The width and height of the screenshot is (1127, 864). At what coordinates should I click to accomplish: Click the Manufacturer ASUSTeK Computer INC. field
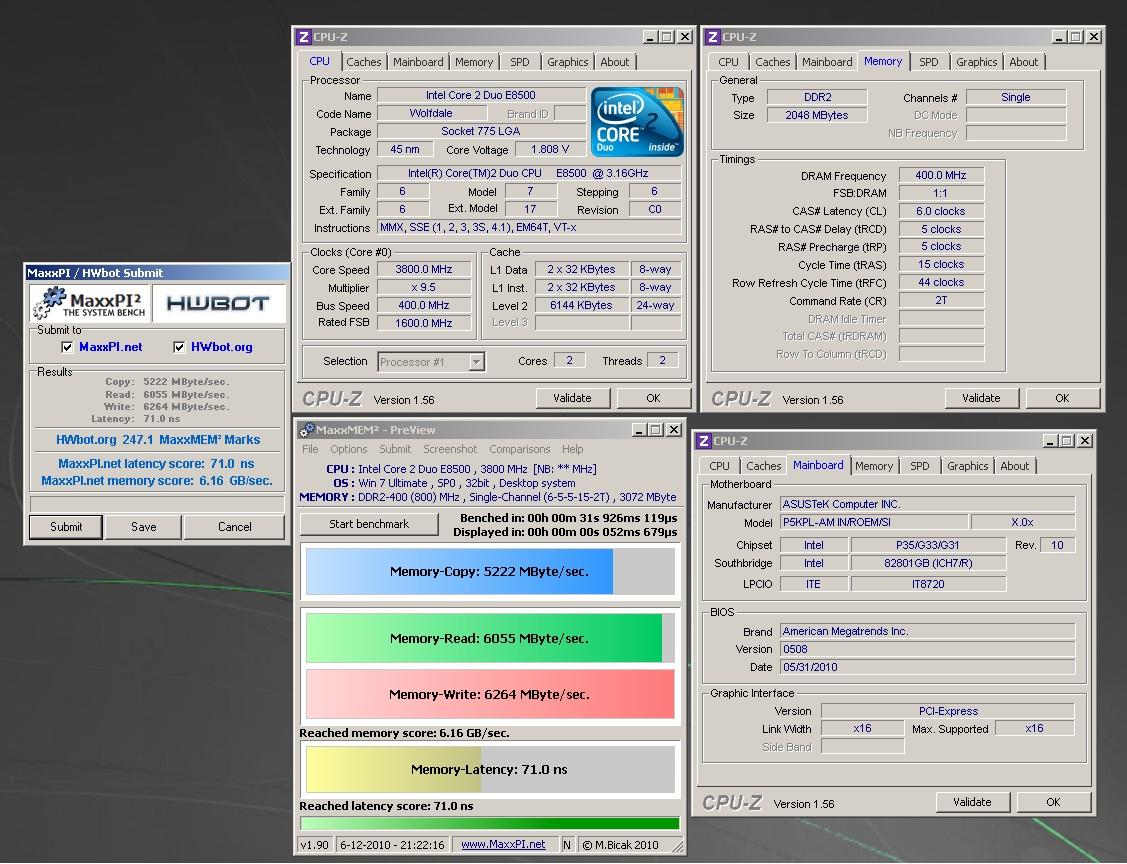(928, 505)
